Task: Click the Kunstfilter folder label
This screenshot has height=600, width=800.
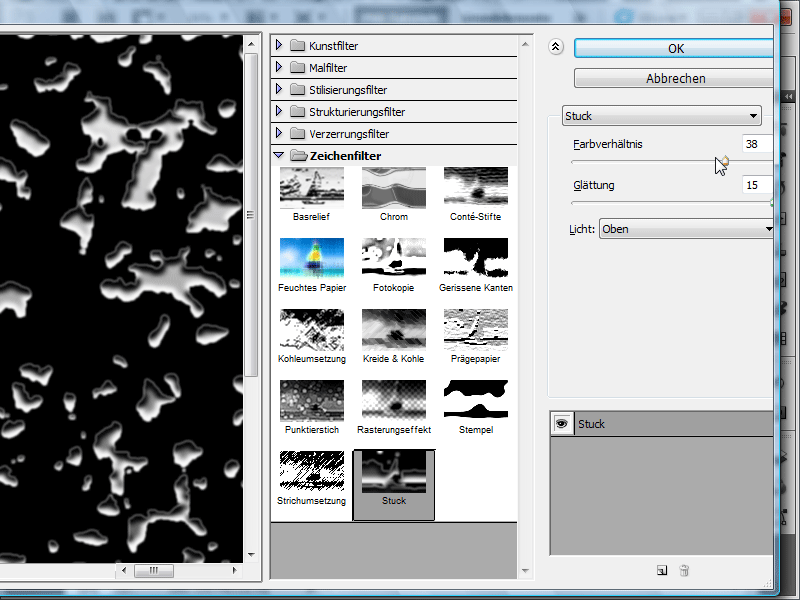Action: click(333, 46)
